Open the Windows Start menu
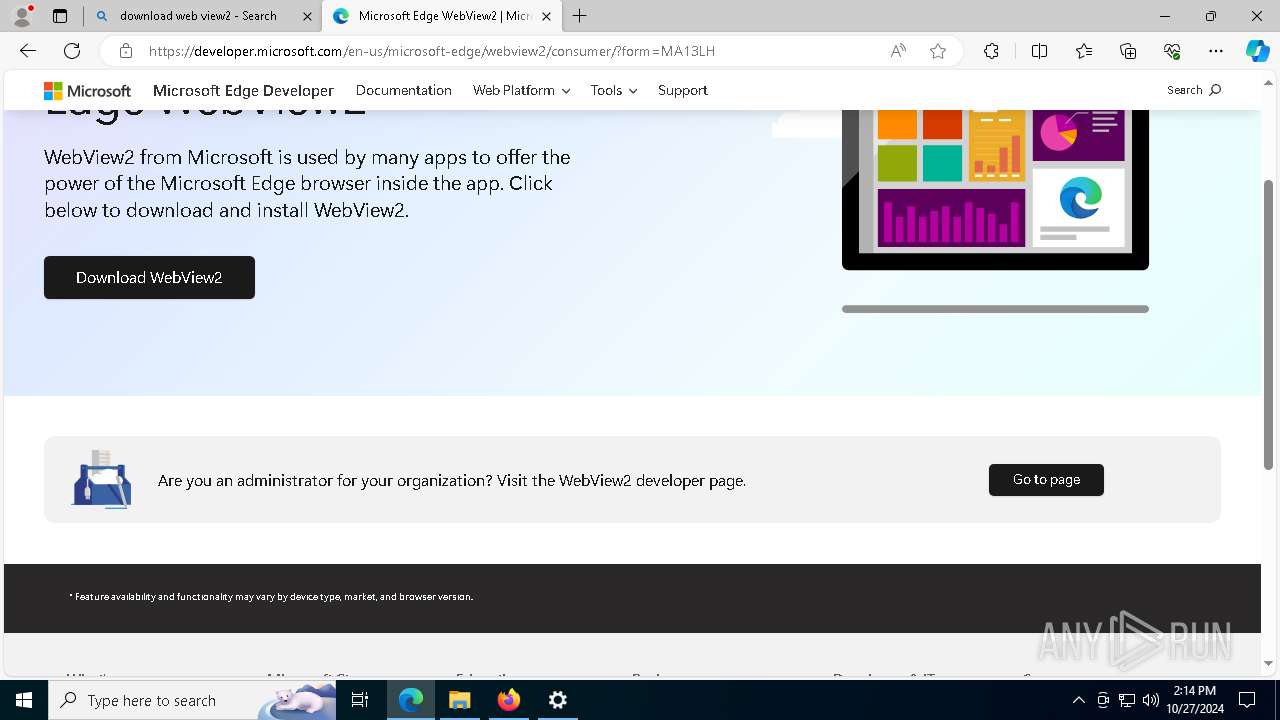The height and width of the screenshot is (720, 1280). tap(24, 700)
